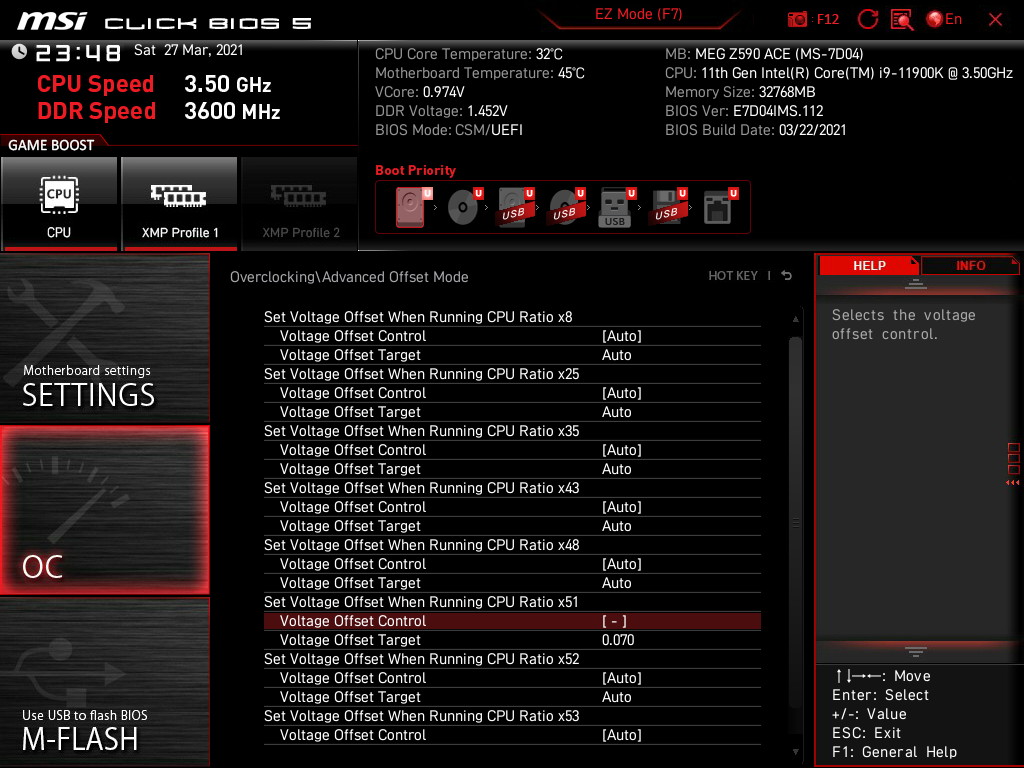Click the date Sat 27 Mar, 2021
The height and width of the screenshot is (768, 1024).
pyautogui.click(x=189, y=50)
